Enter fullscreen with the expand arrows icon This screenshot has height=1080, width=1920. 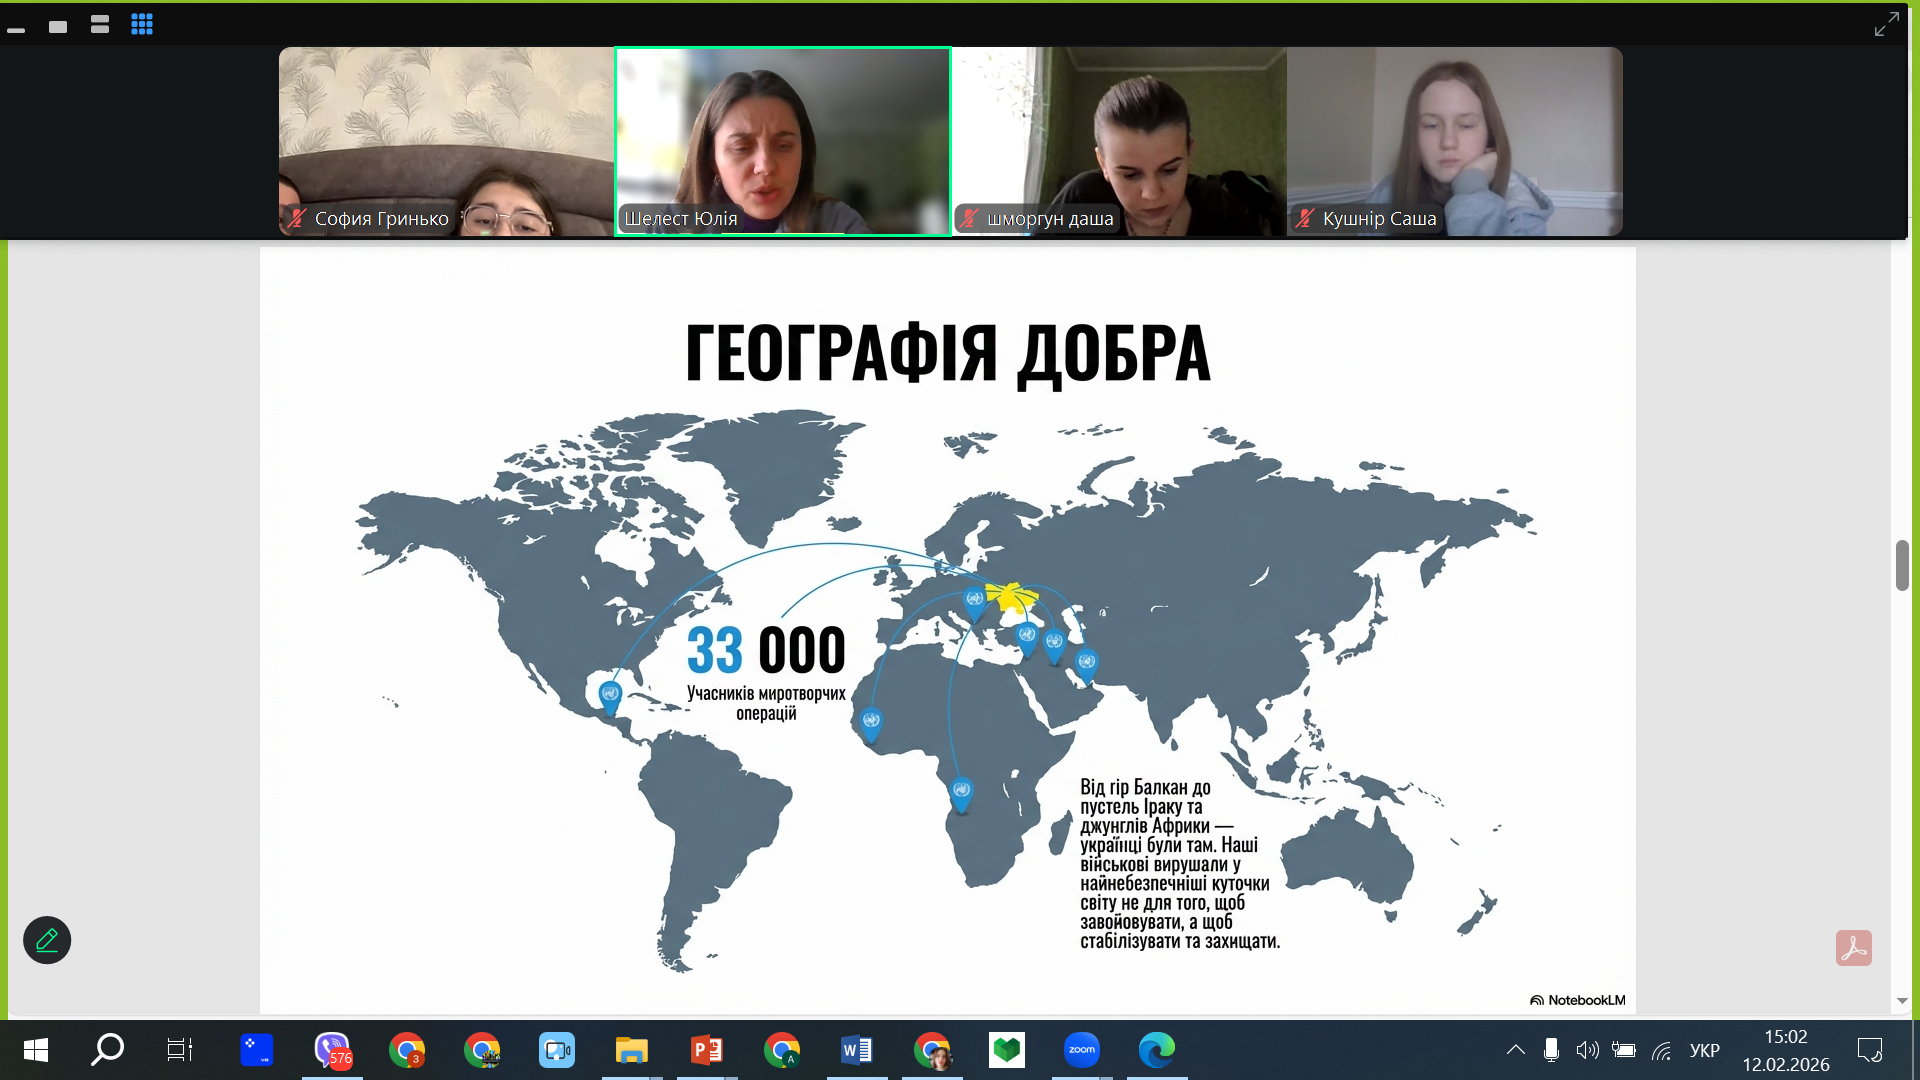1886,24
